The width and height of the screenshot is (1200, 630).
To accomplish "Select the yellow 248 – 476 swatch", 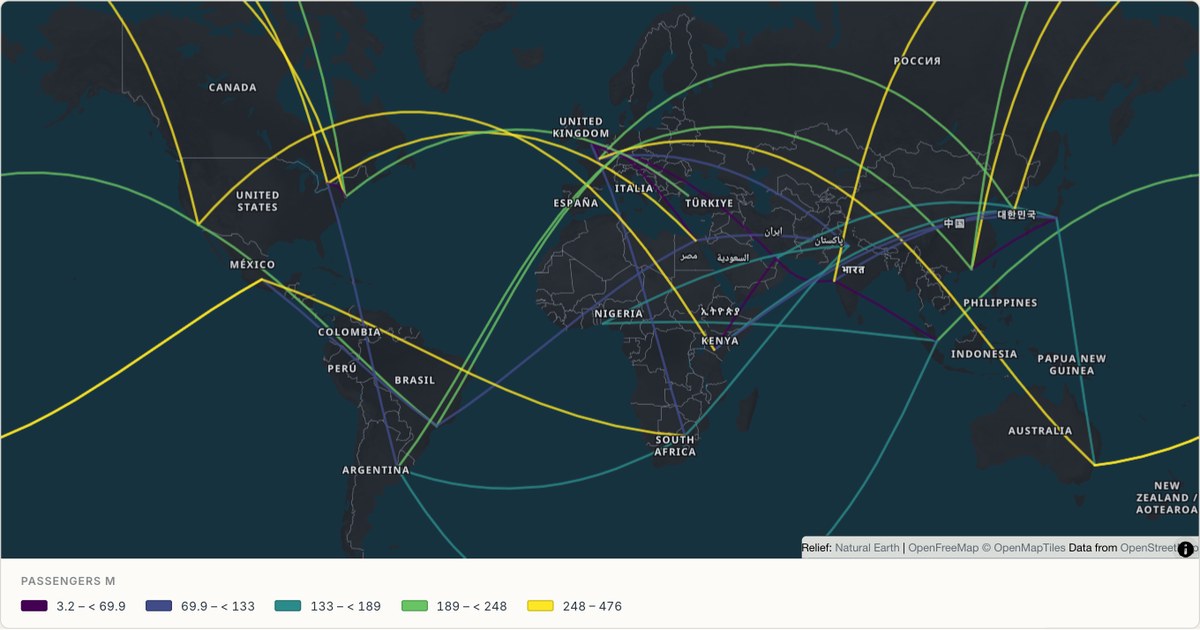I will 540,606.
